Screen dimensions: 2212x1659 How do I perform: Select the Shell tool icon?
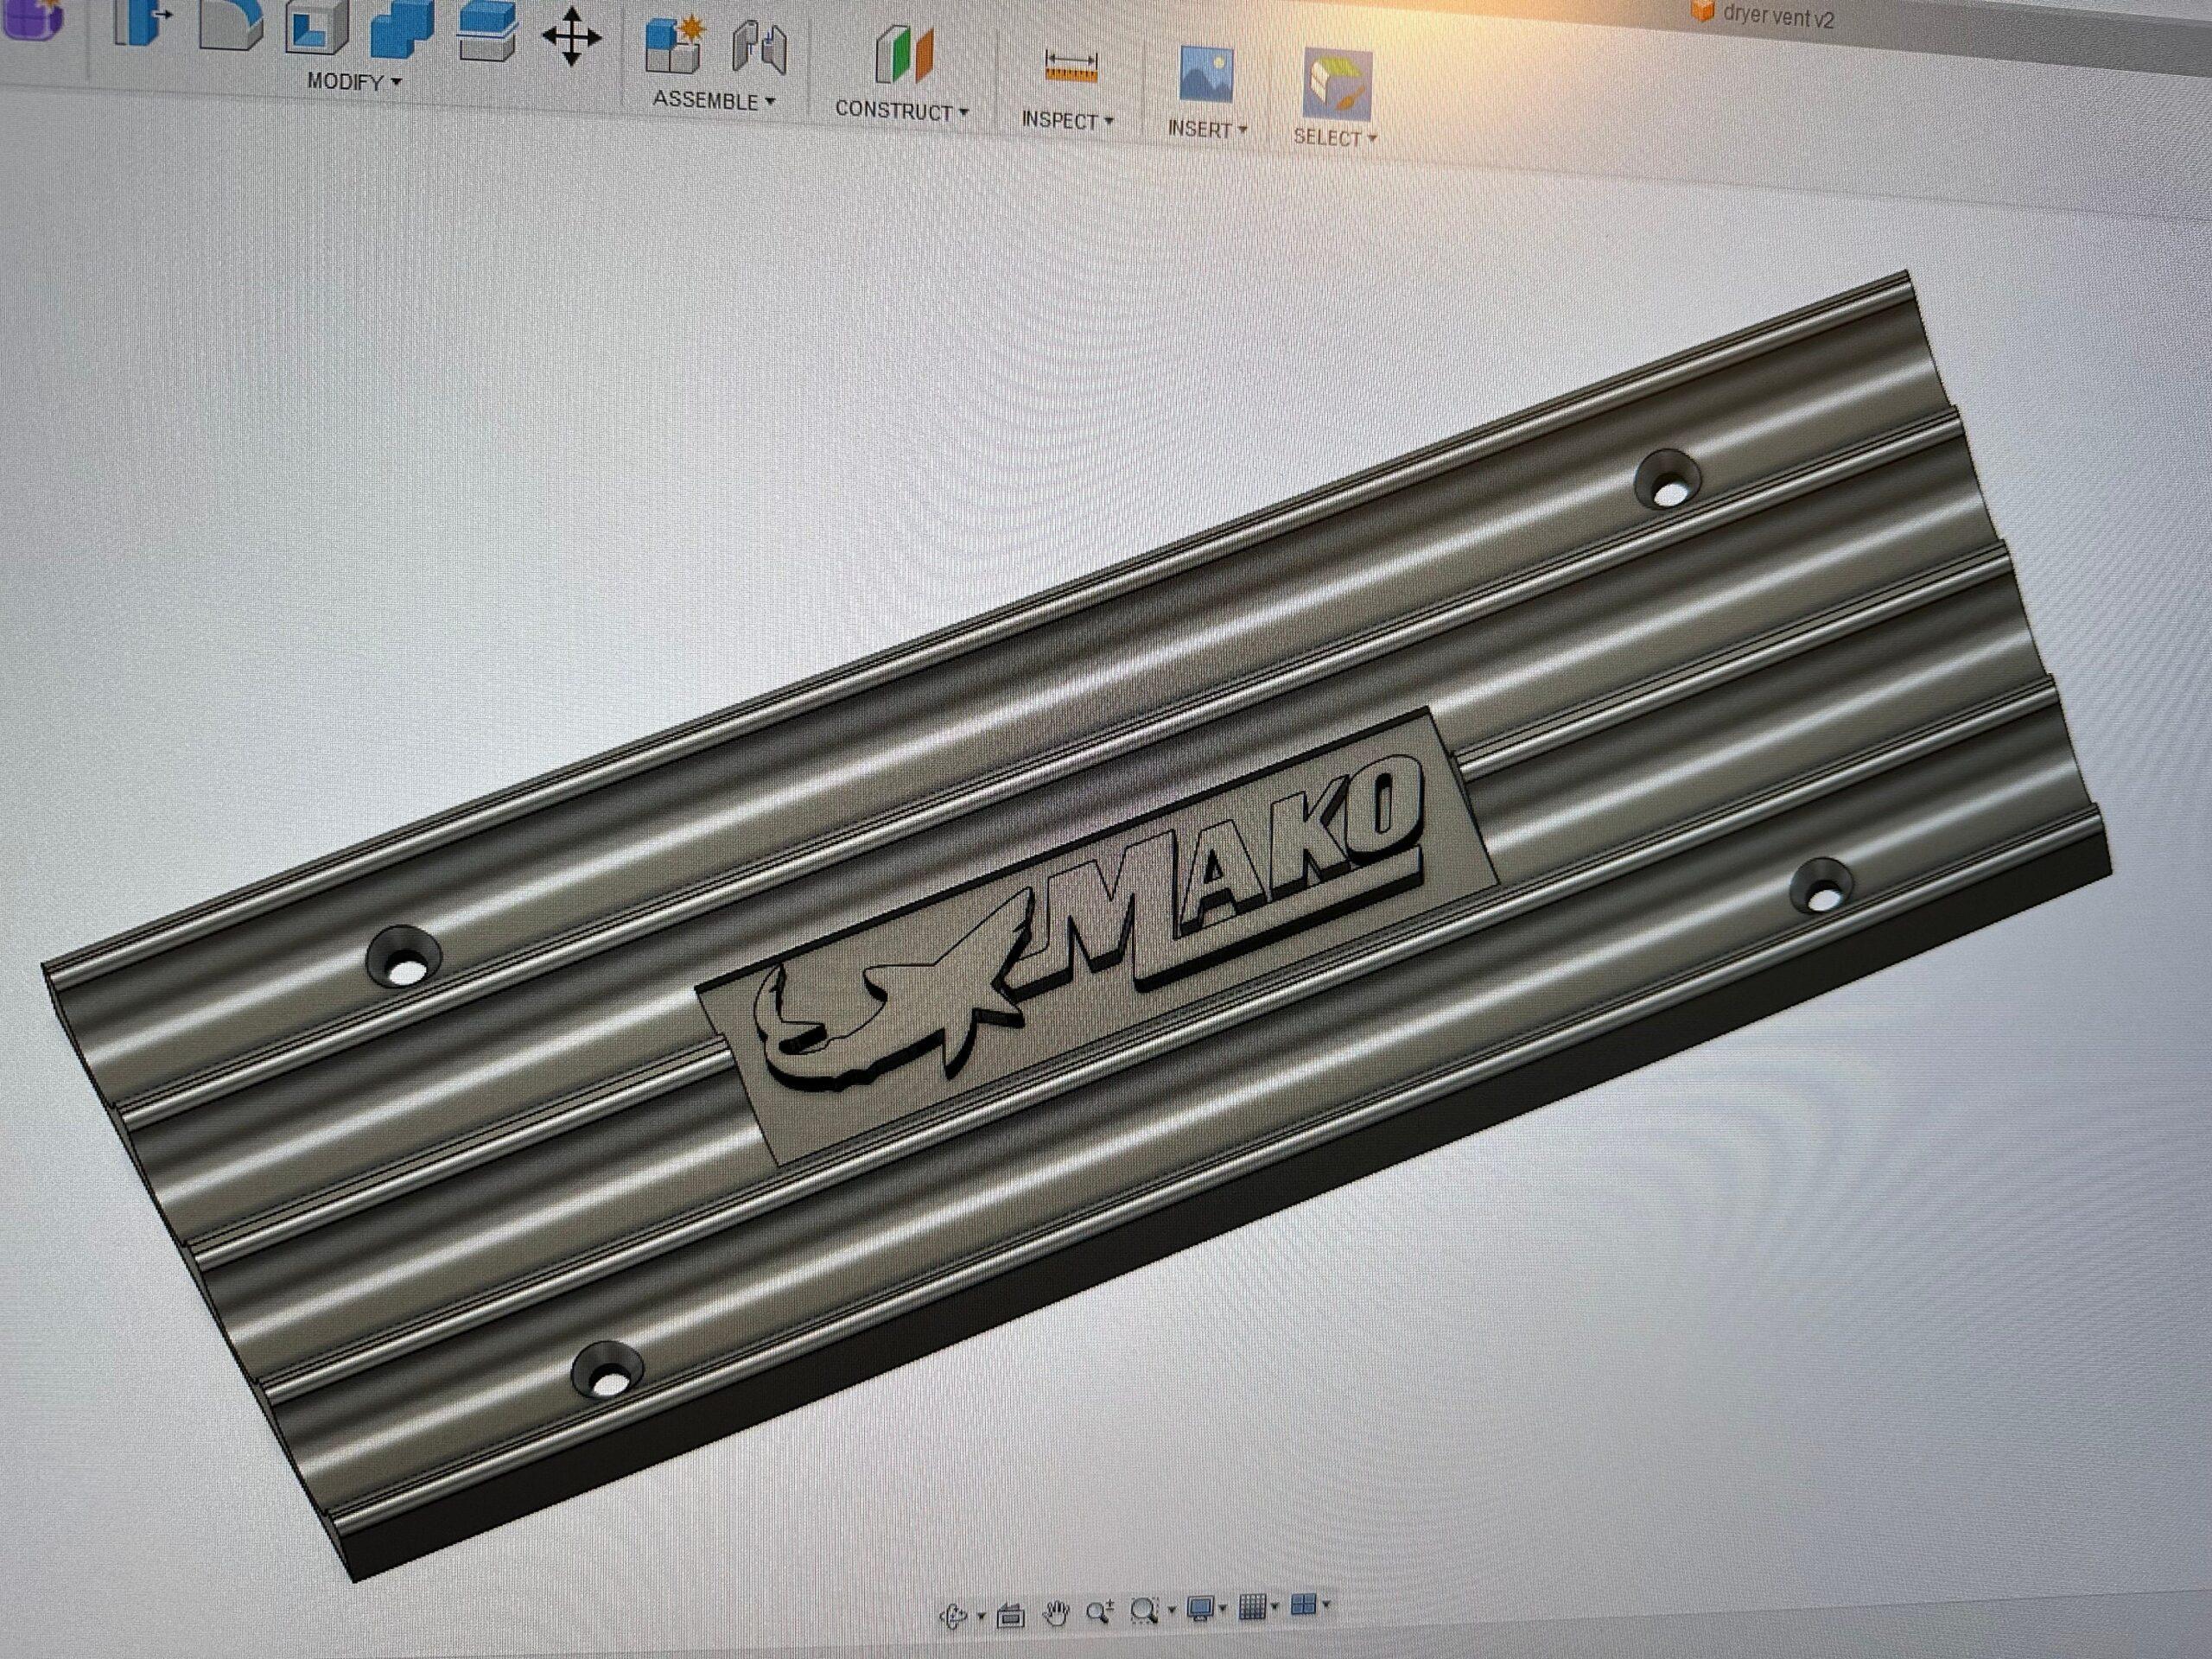316,27
